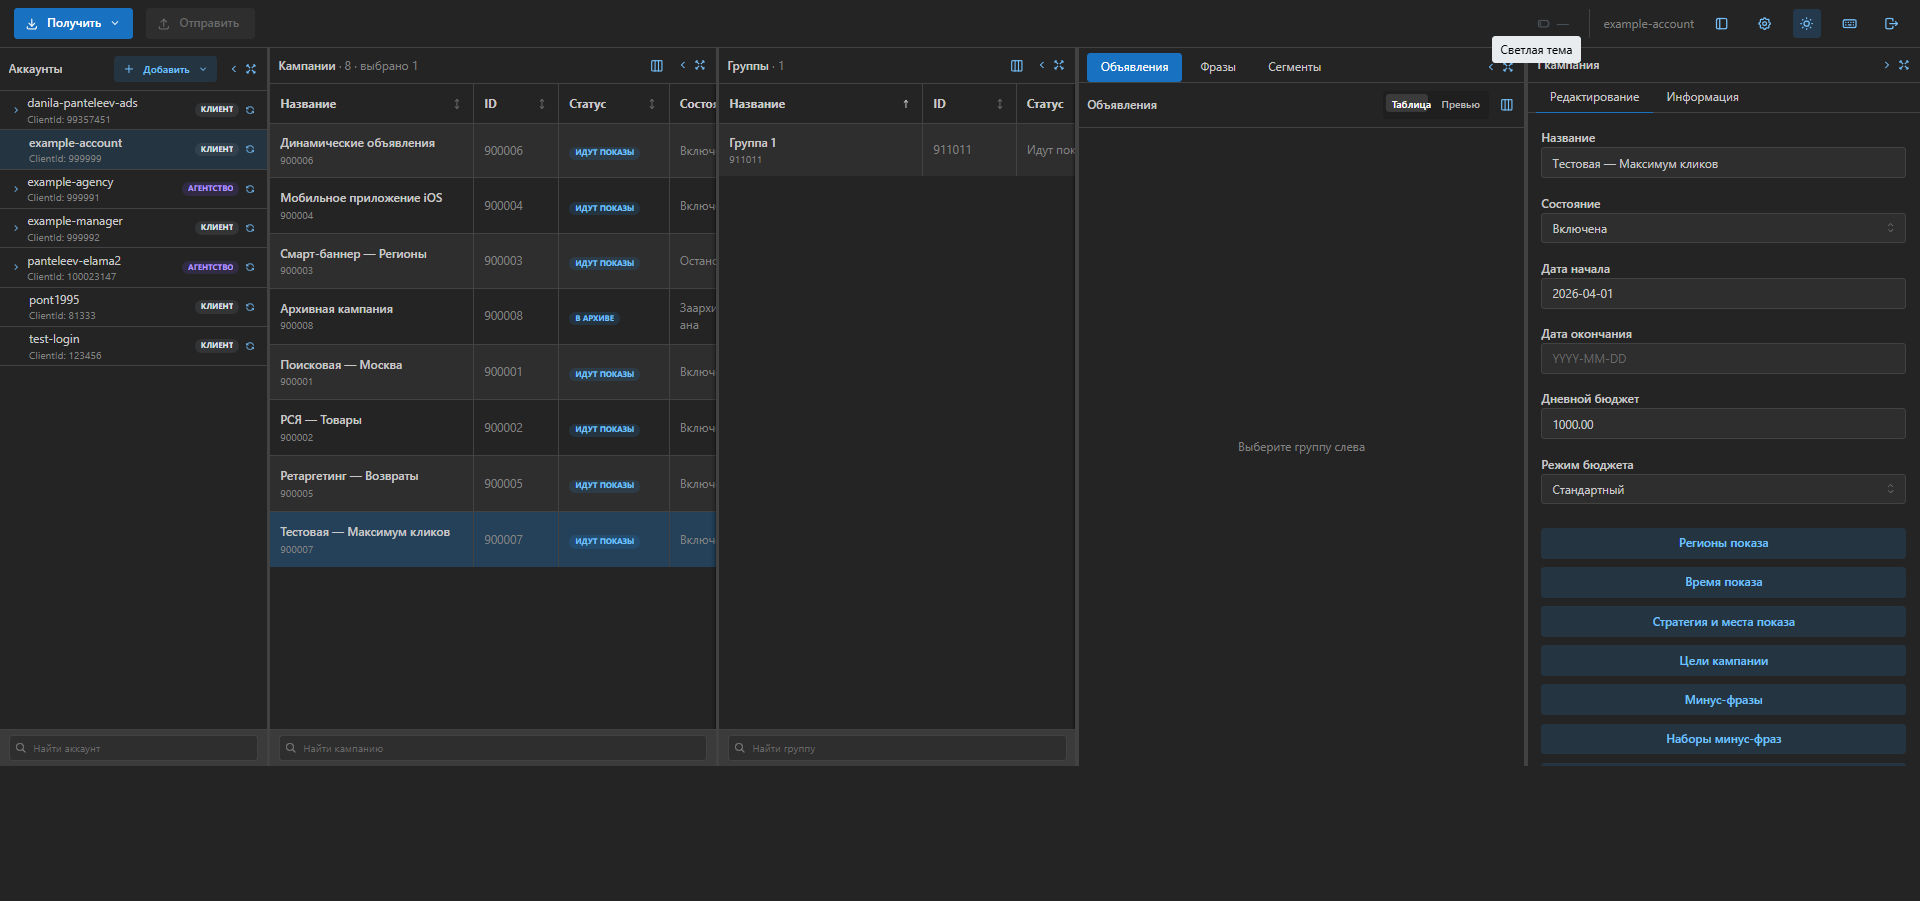Collapse the Groups panel with chevron
Screen dimensions: 1920x901
pos(1042,65)
